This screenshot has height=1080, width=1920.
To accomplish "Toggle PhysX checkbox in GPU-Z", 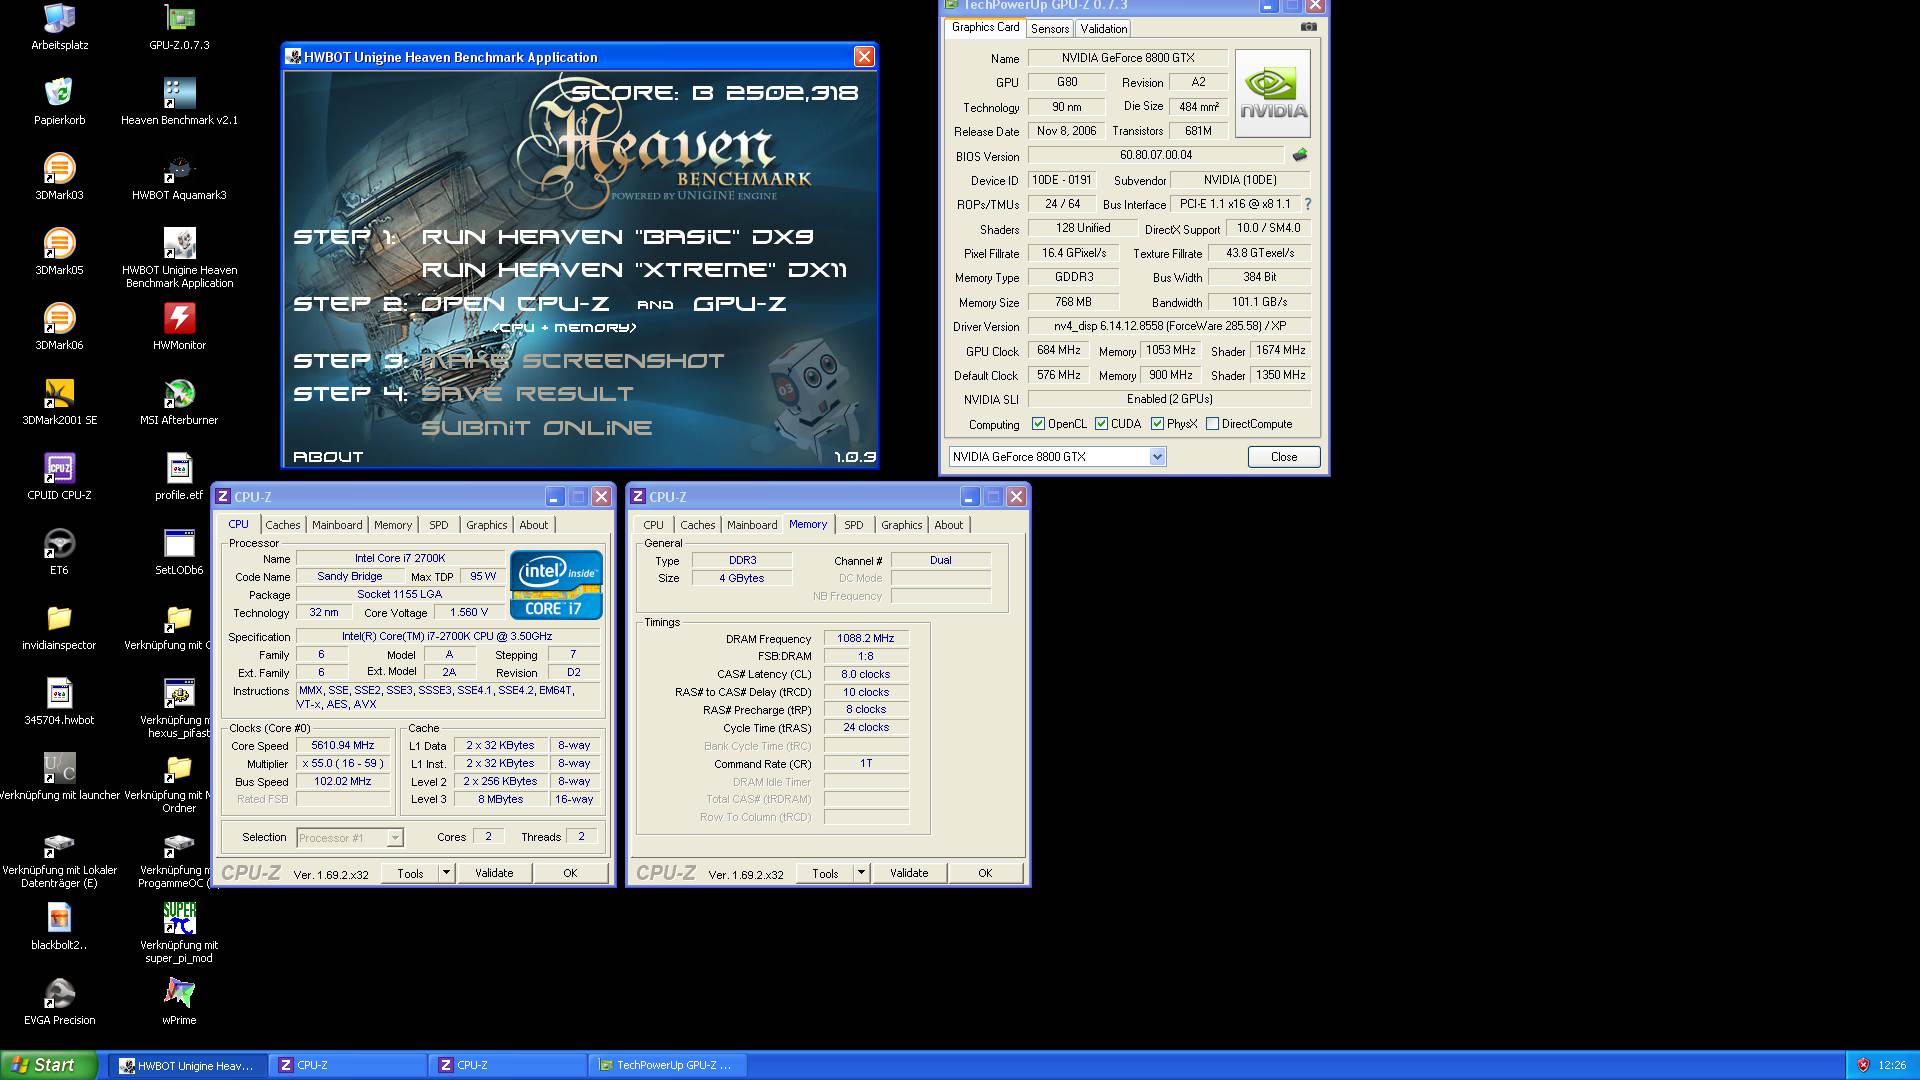I will [1157, 424].
